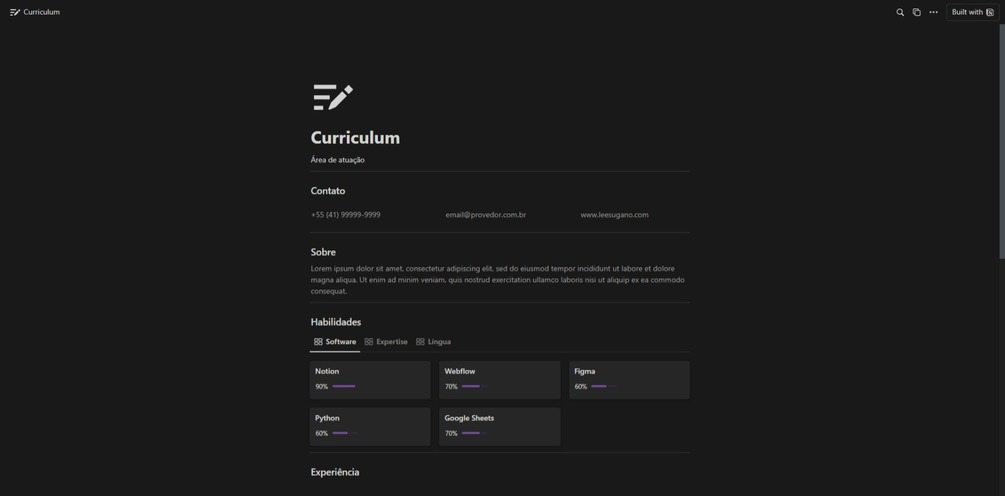Click the search magnifier icon
The height and width of the screenshot is (496, 1005).
click(900, 12)
